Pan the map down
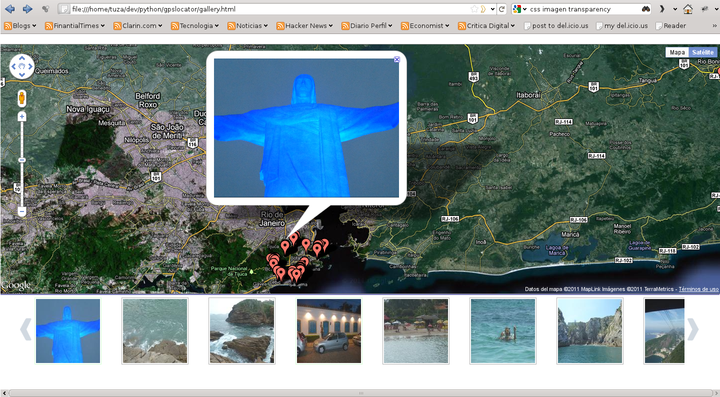720x397 pixels. click(x=22, y=75)
